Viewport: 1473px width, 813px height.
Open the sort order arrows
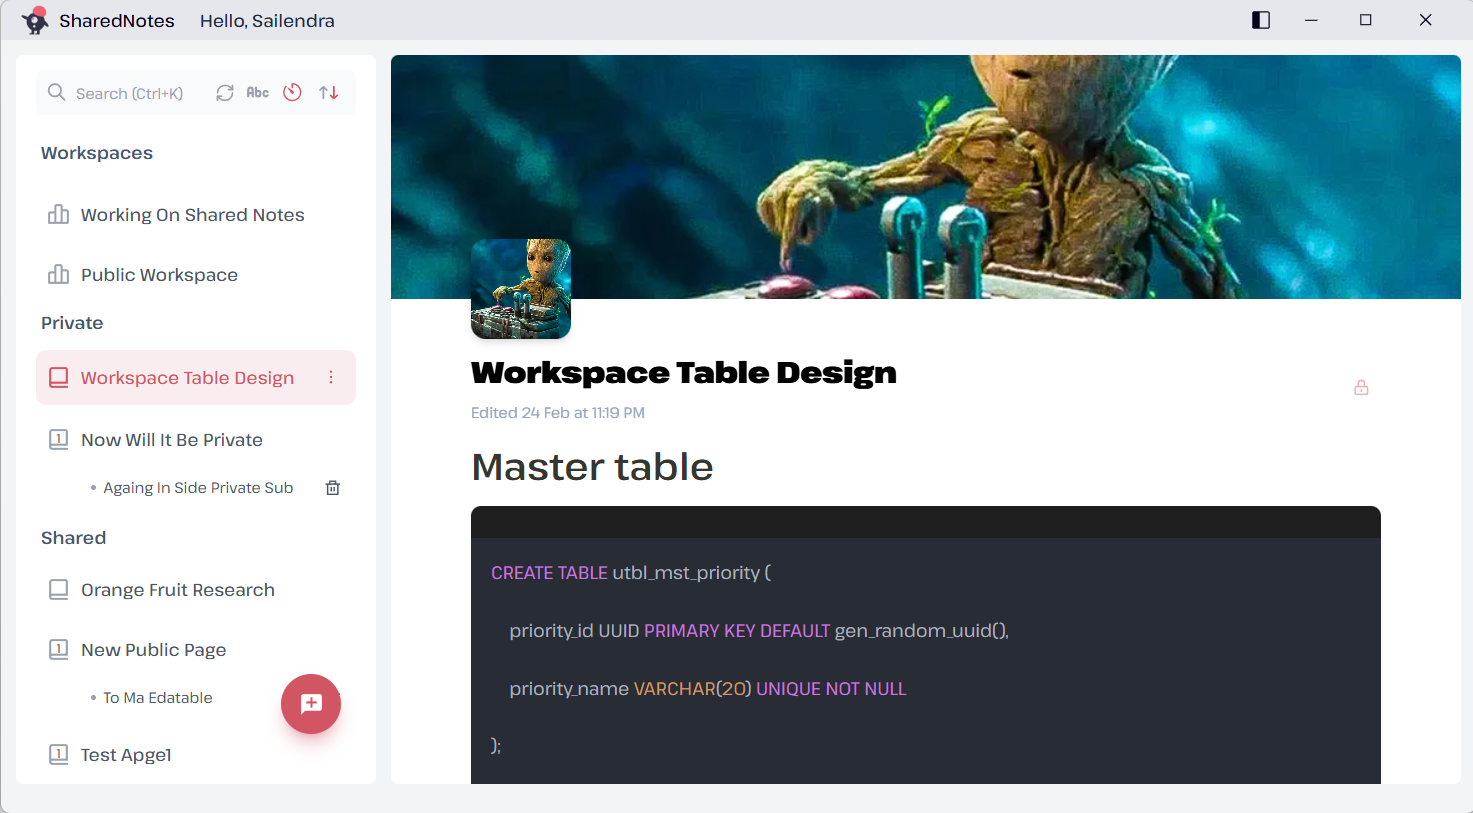[328, 93]
